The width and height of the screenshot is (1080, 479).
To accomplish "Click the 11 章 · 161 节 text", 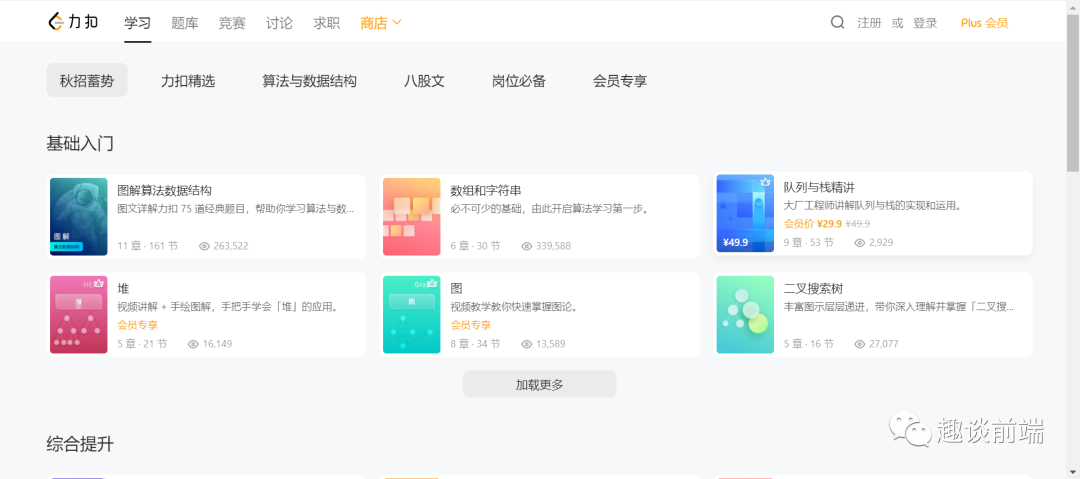I will [x=148, y=246].
